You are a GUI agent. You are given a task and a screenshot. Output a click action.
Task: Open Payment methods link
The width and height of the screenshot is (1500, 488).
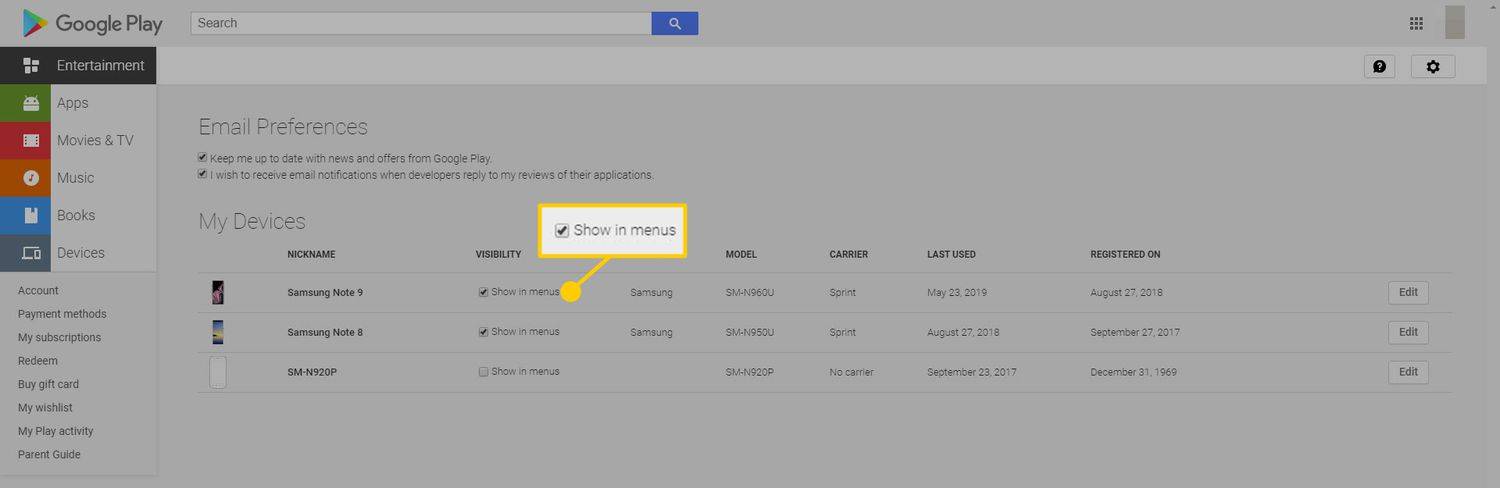[62, 314]
